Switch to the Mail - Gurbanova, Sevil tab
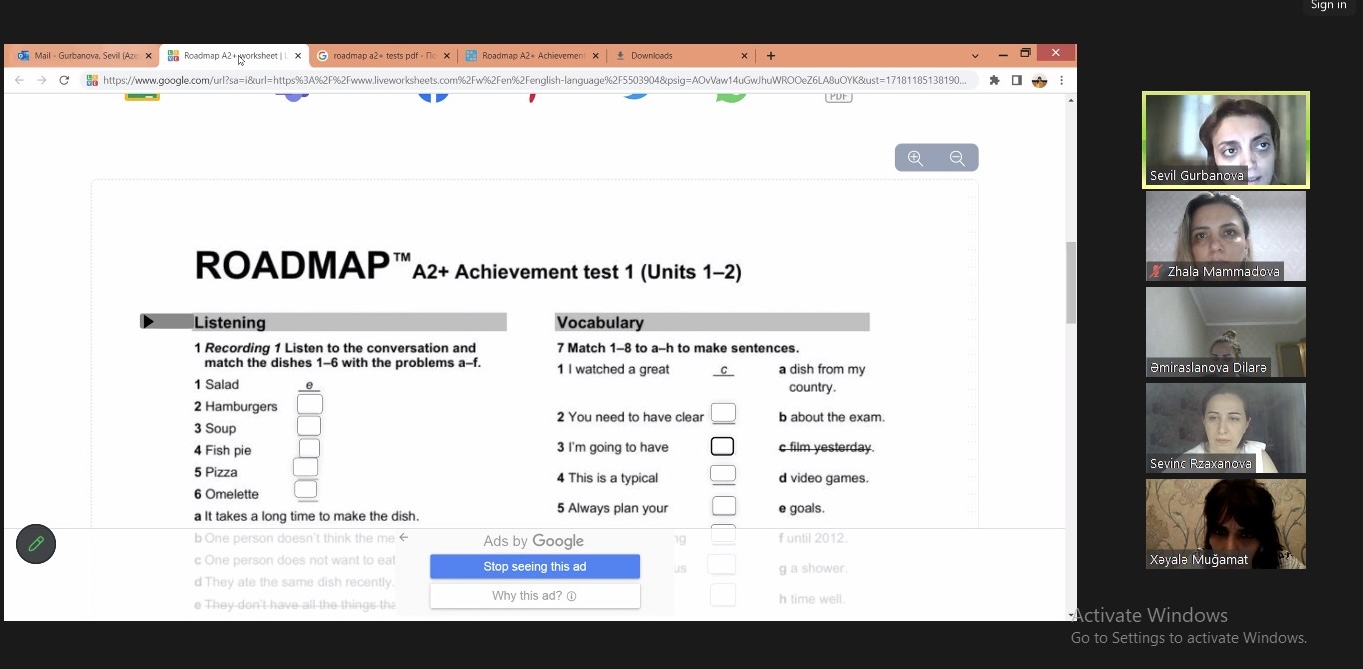Screen dimensions: 1363x669 click(x=80, y=56)
